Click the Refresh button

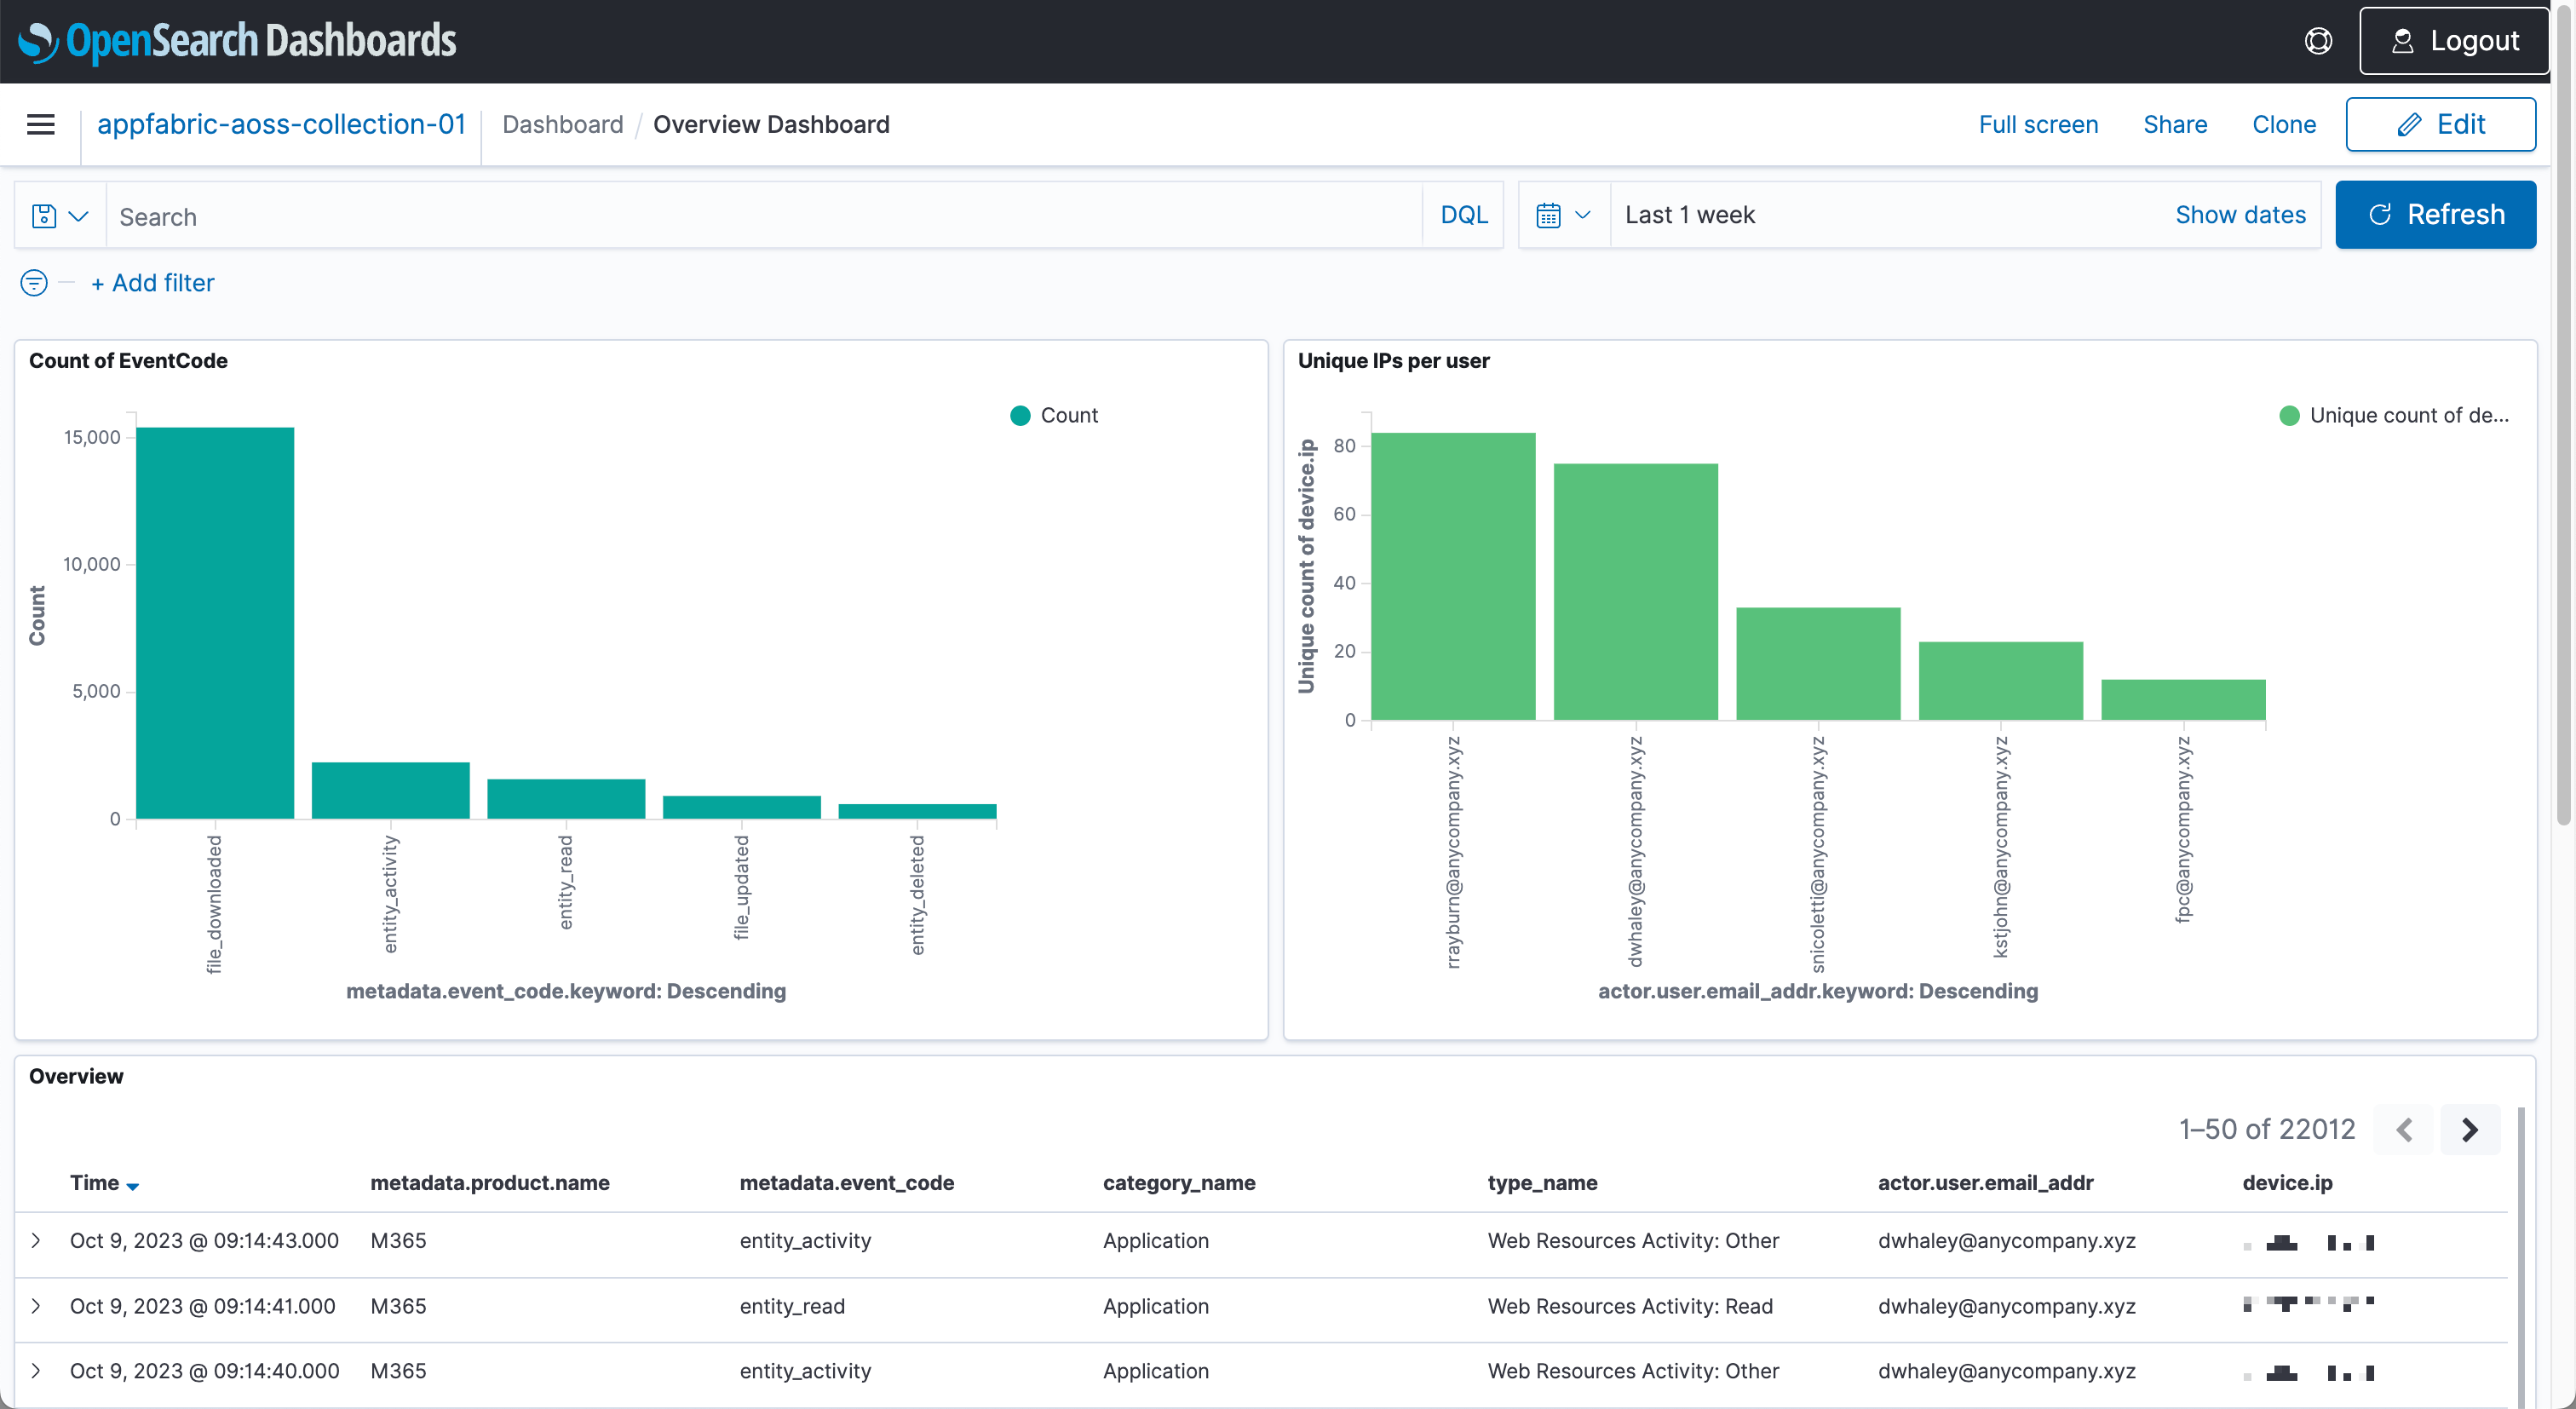coord(2436,214)
